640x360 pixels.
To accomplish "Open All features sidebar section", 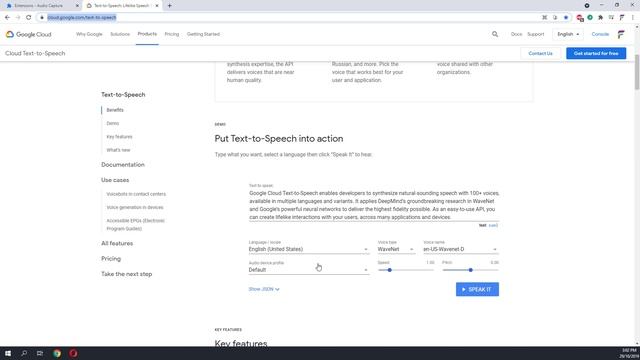I will tap(117, 243).
